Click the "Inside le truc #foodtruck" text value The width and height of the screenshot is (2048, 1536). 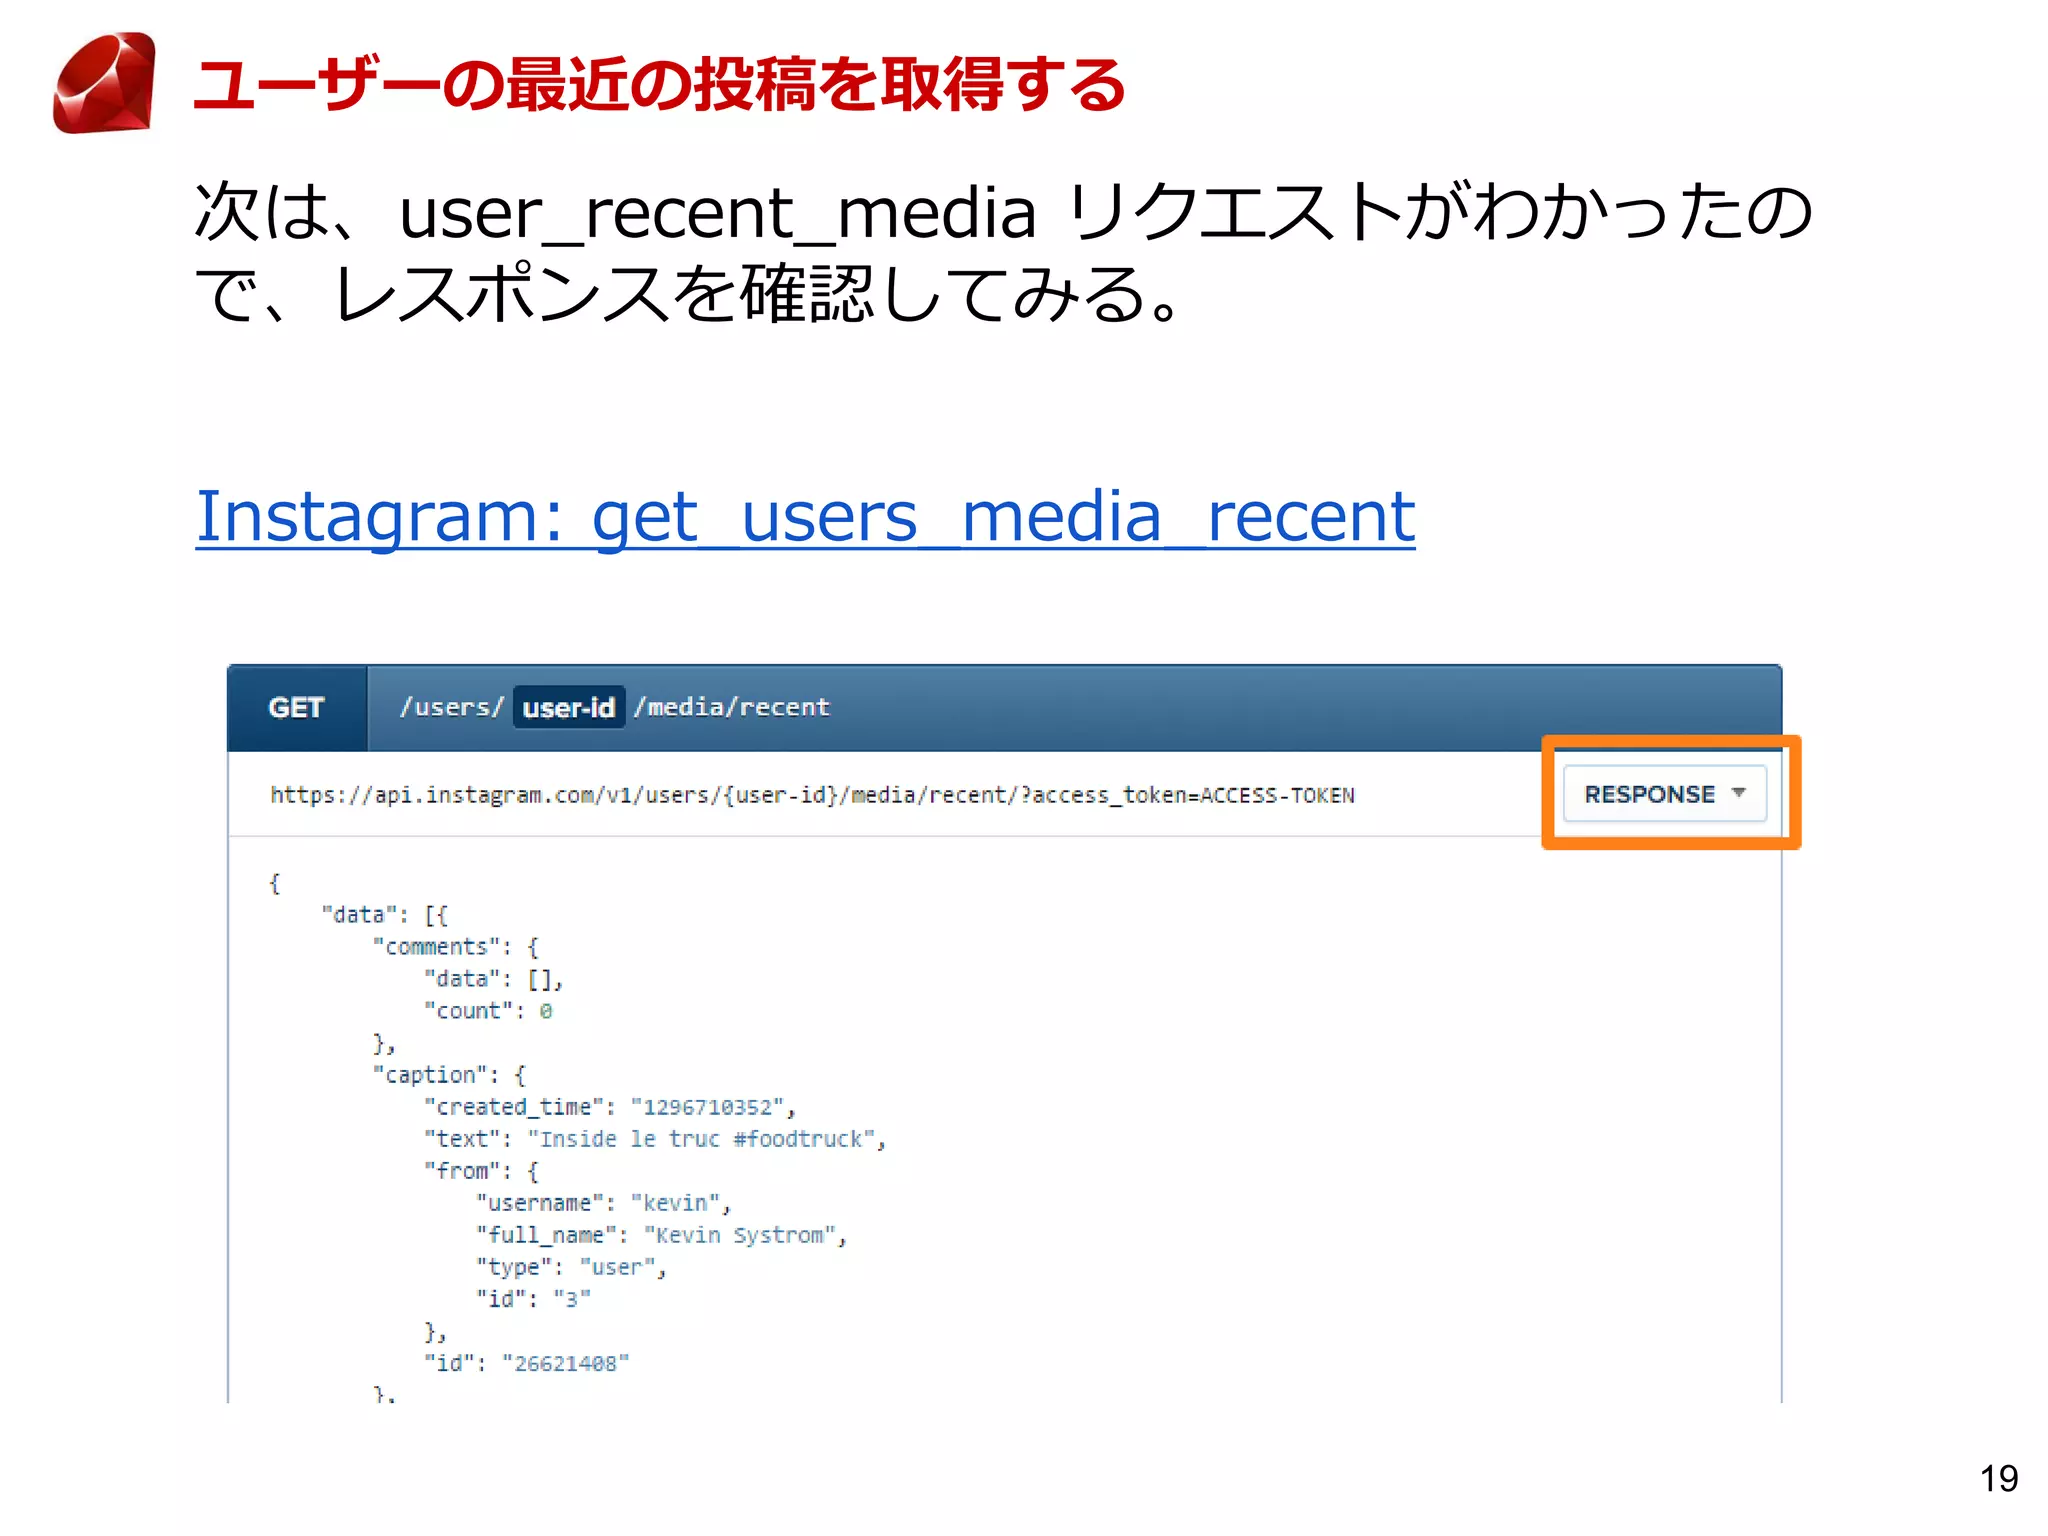(703, 1139)
